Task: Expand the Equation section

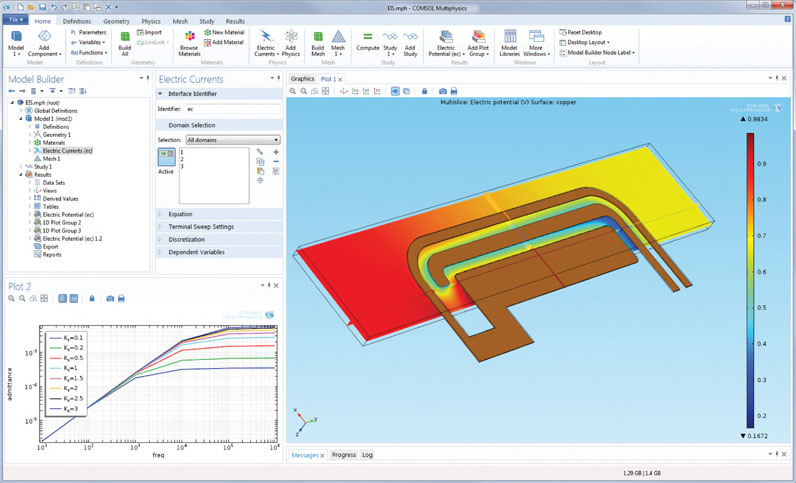Action: pyautogui.click(x=219, y=214)
